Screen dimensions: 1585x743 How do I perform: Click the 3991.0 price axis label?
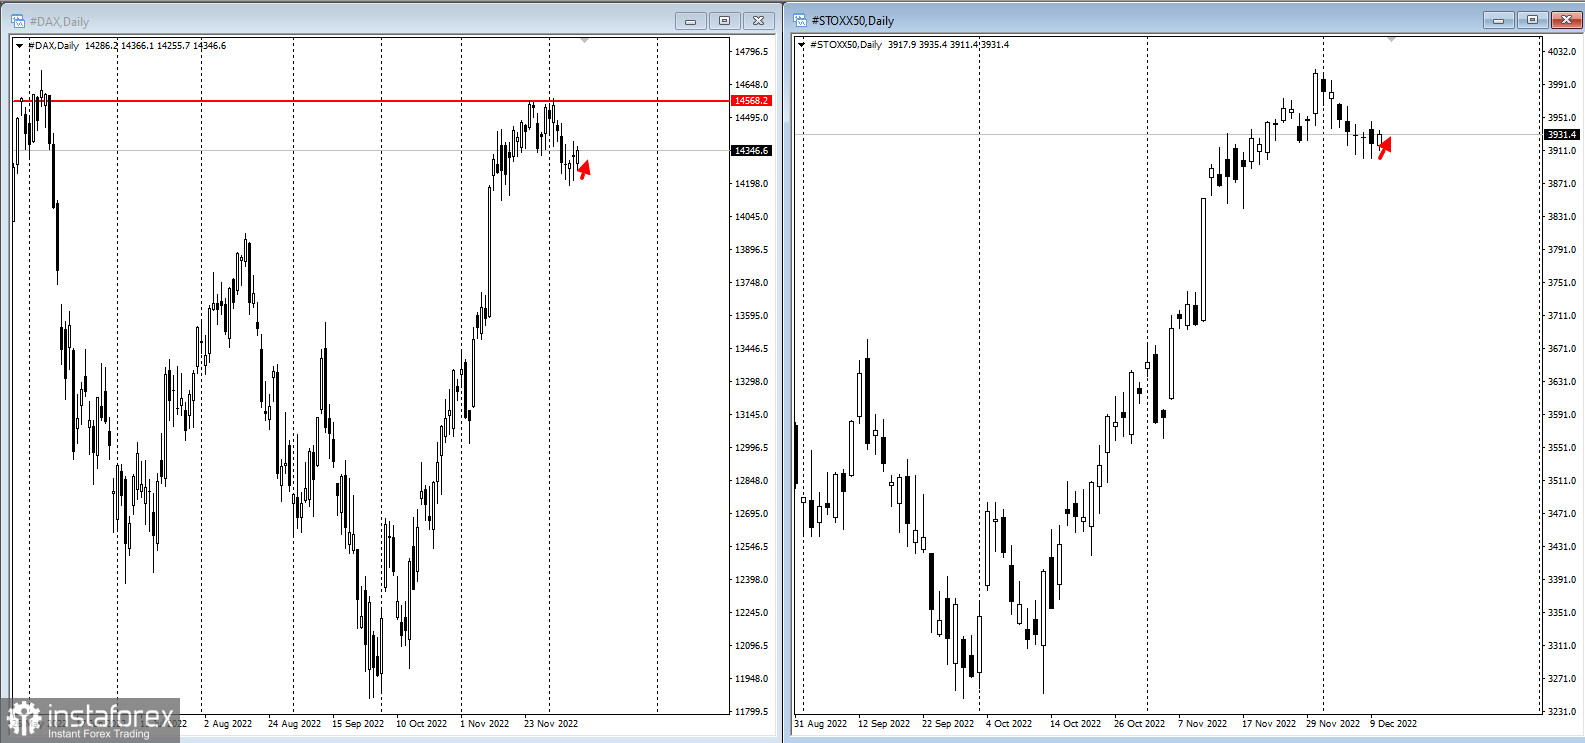(1562, 85)
